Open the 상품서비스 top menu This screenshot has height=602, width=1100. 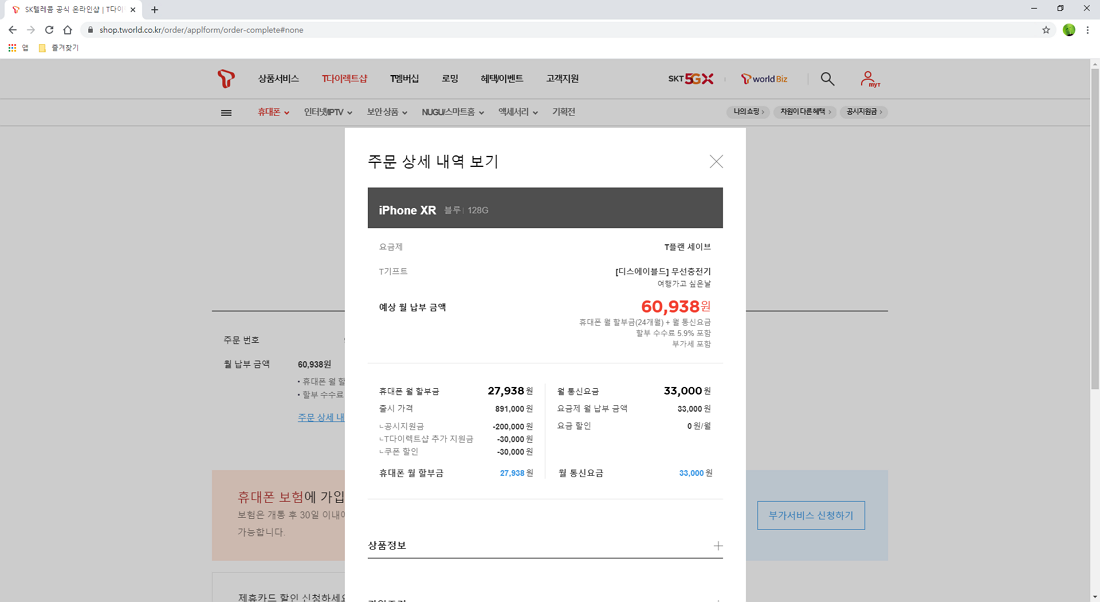(x=278, y=79)
